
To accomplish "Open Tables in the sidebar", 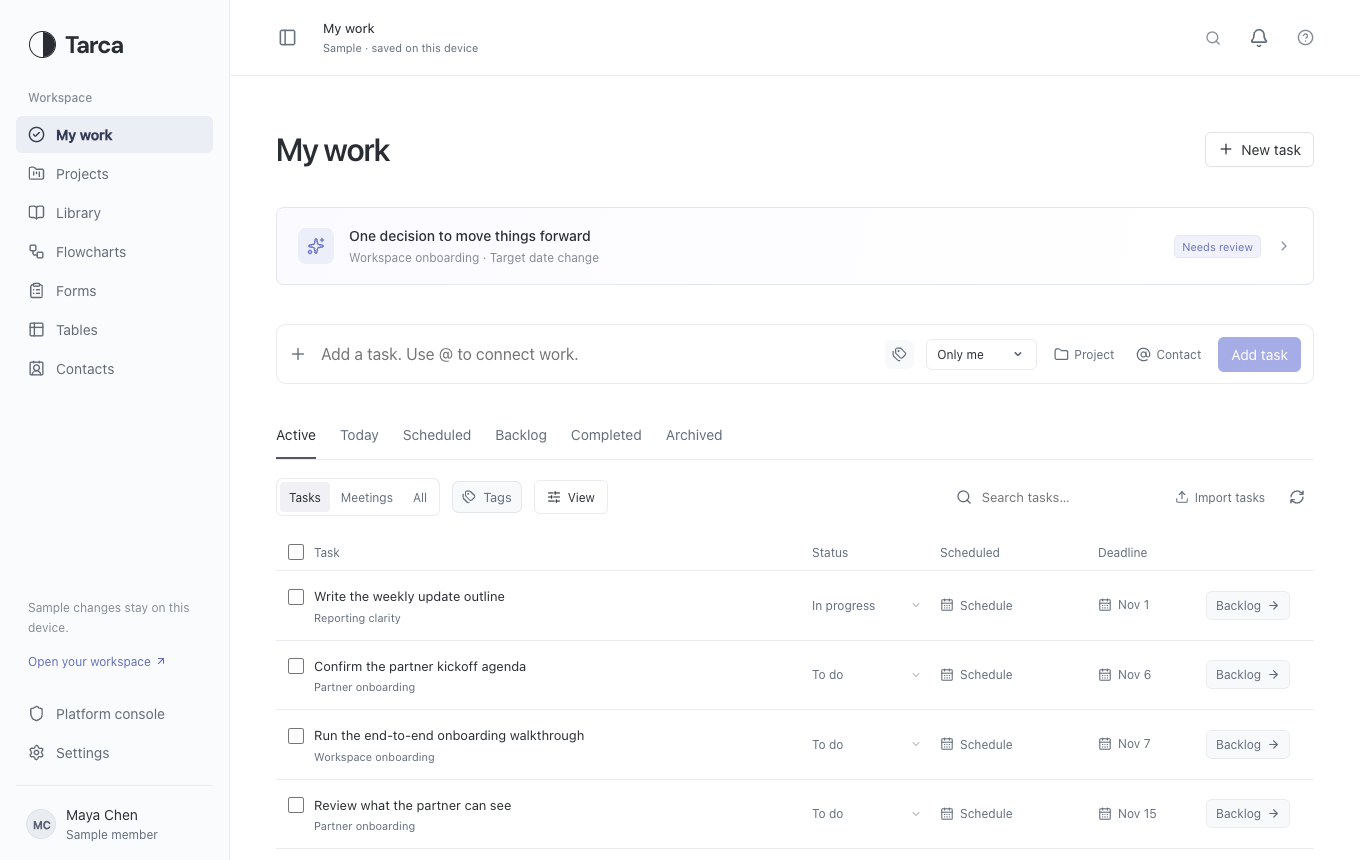I will pyautogui.click(x=114, y=330).
